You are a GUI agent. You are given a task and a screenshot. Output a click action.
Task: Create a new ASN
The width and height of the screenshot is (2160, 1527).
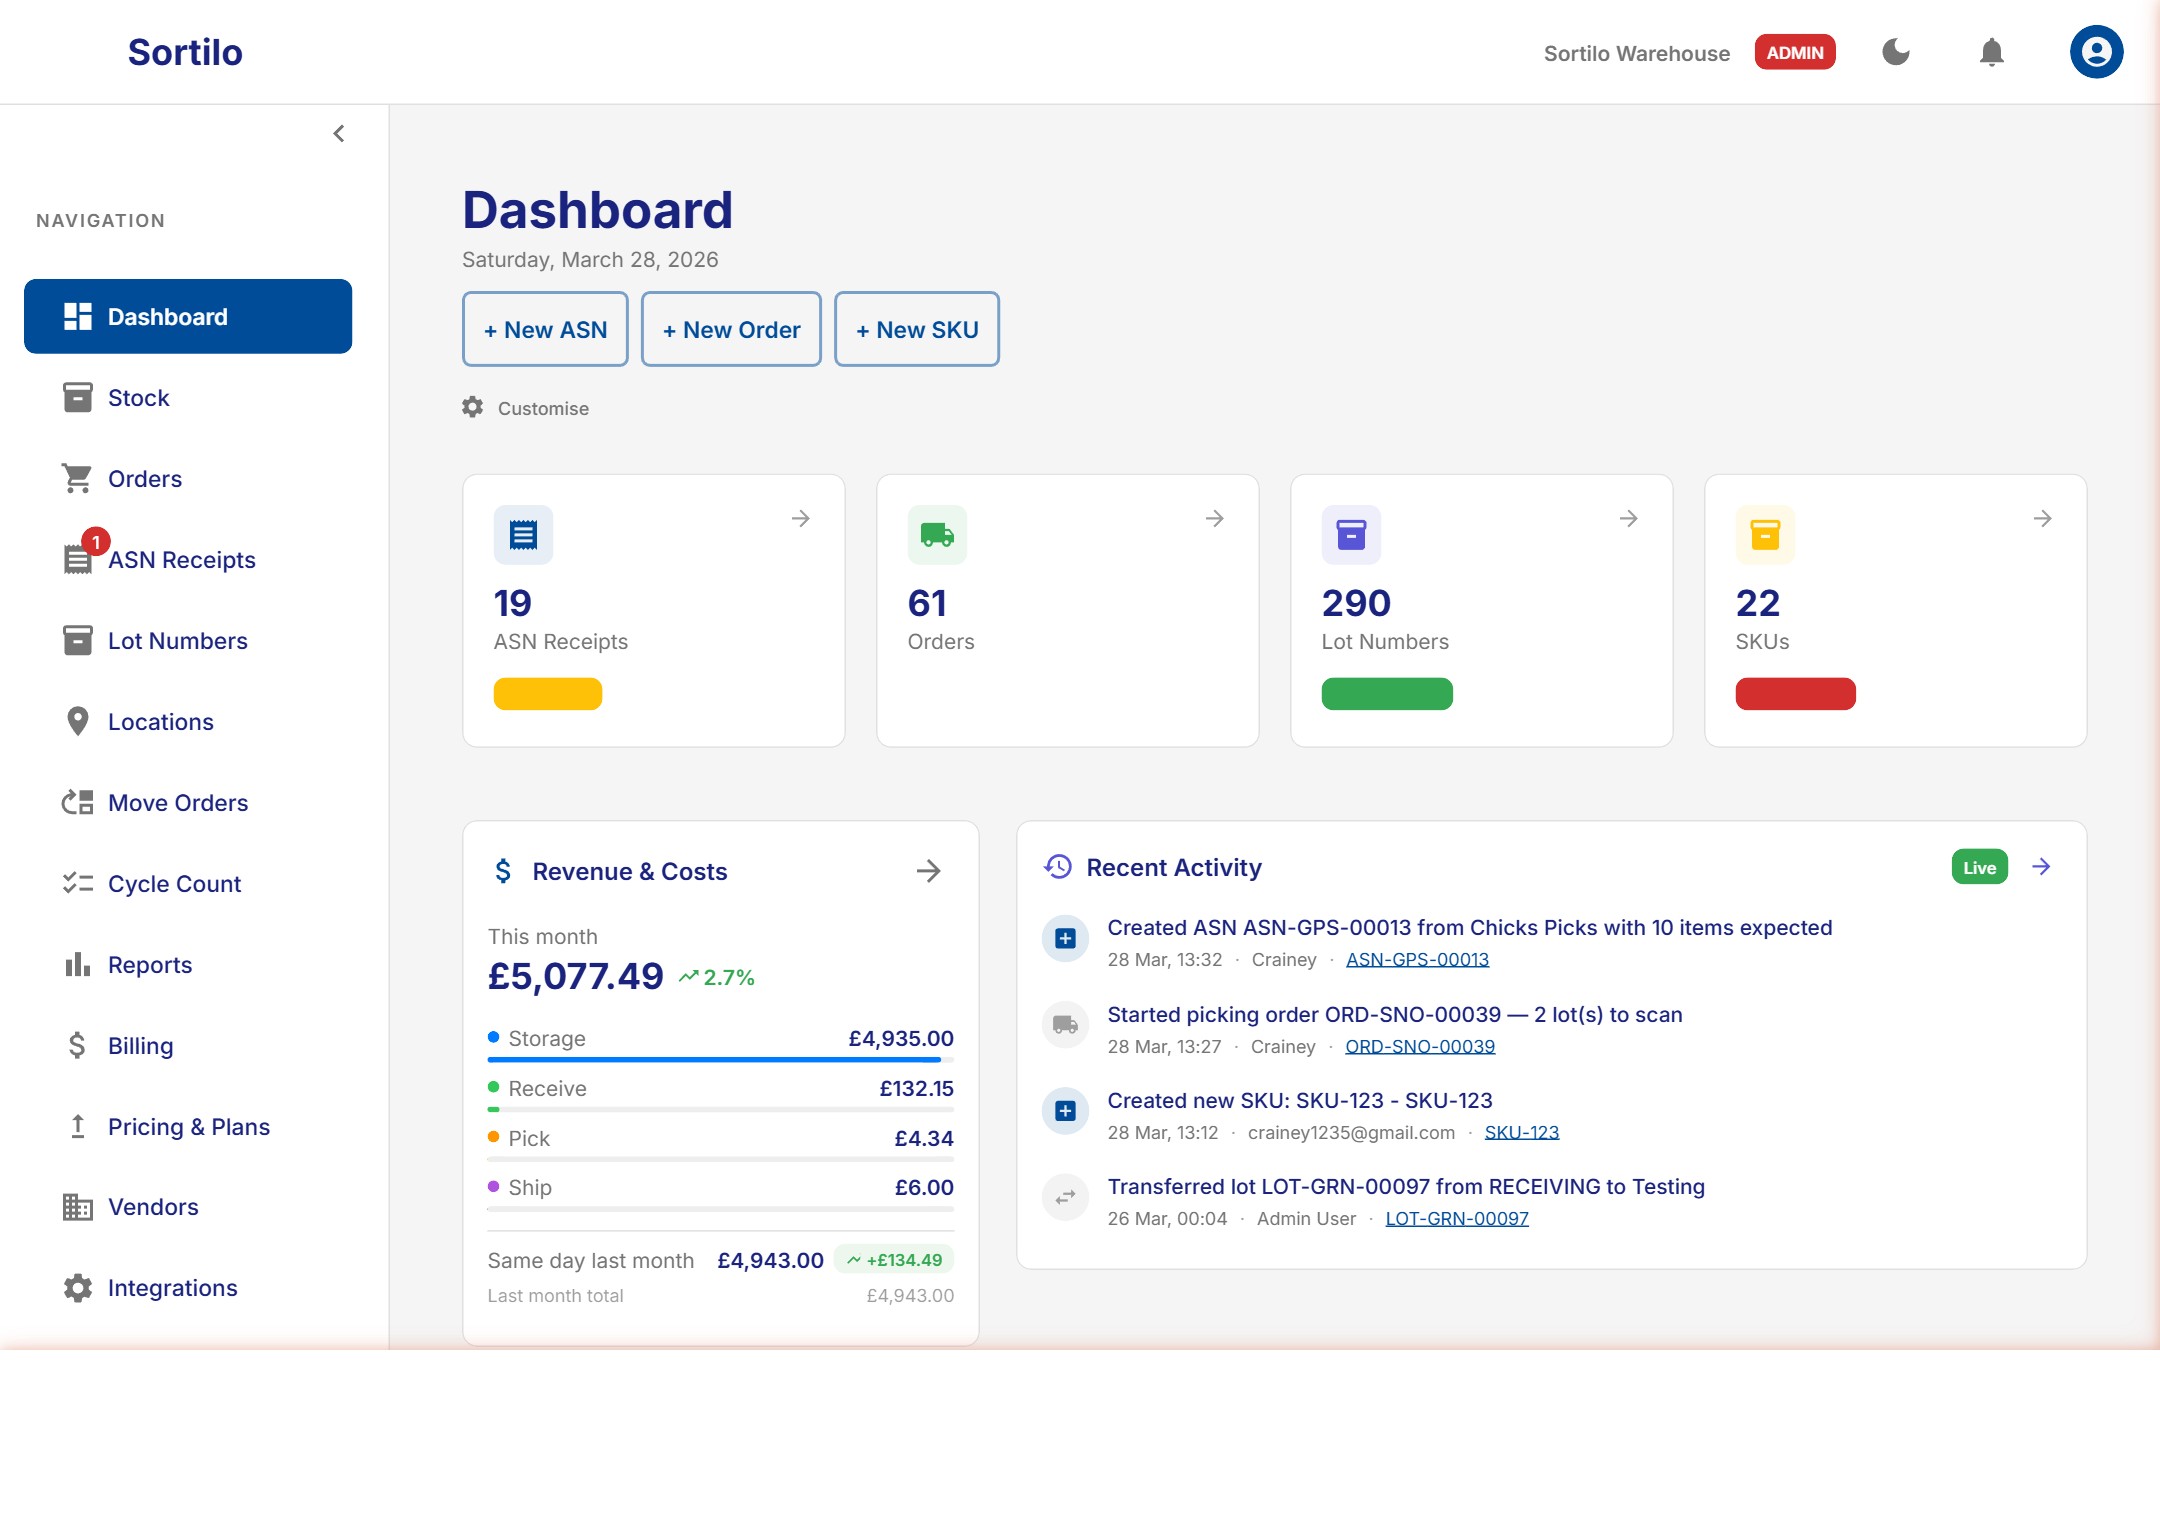click(x=545, y=329)
